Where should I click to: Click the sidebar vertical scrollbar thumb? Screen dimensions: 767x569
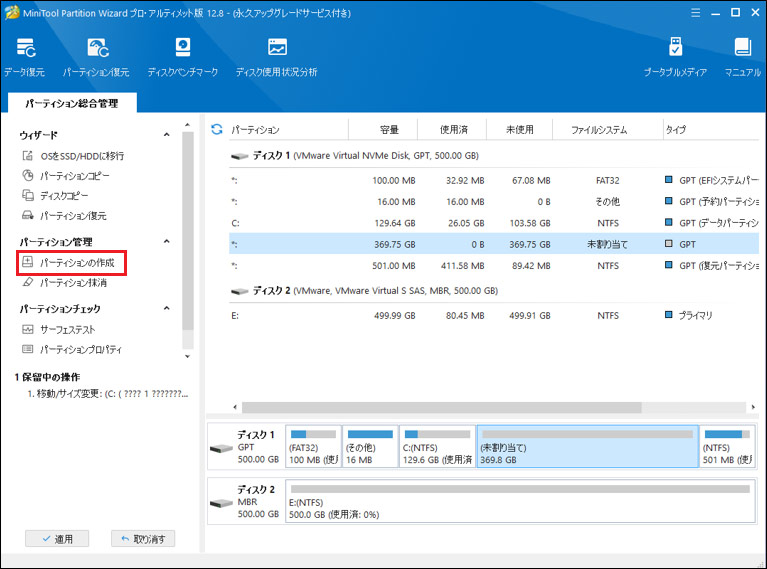click(x=187, y=231)
